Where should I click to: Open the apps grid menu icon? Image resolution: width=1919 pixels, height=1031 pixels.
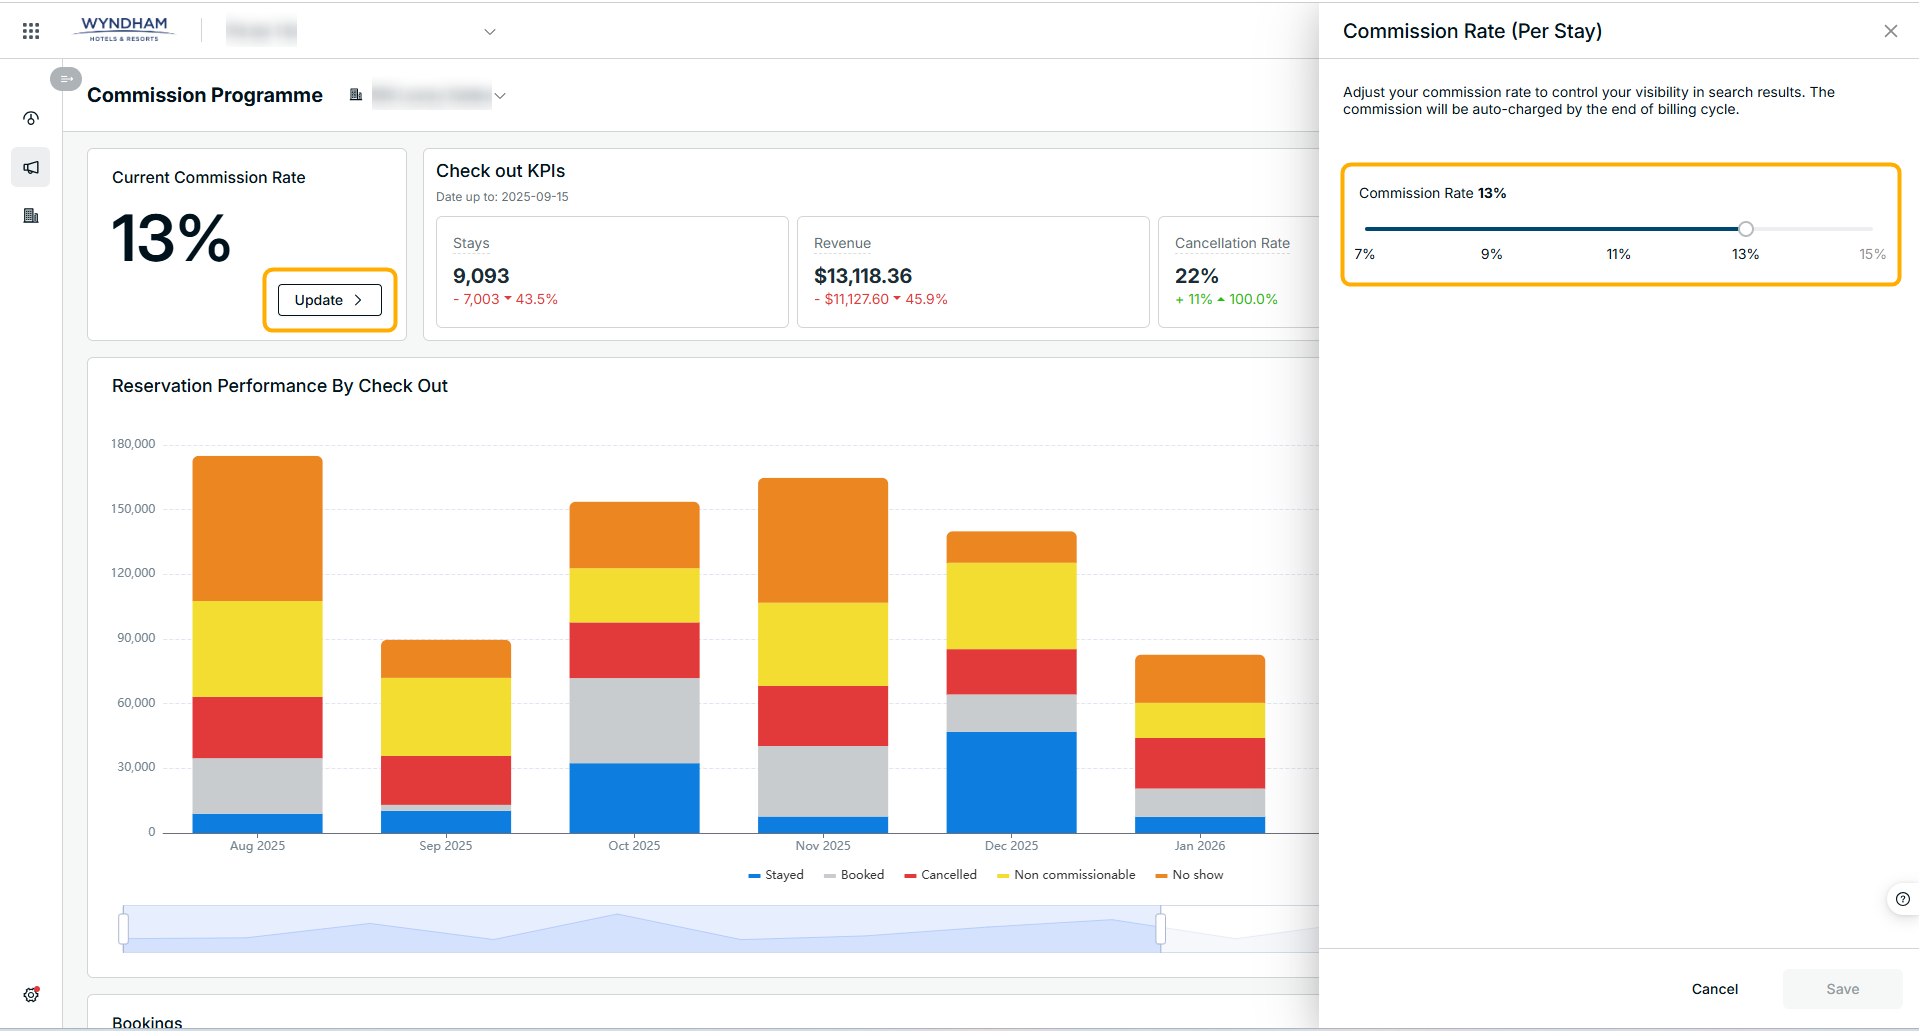click(x=31, y=31)
